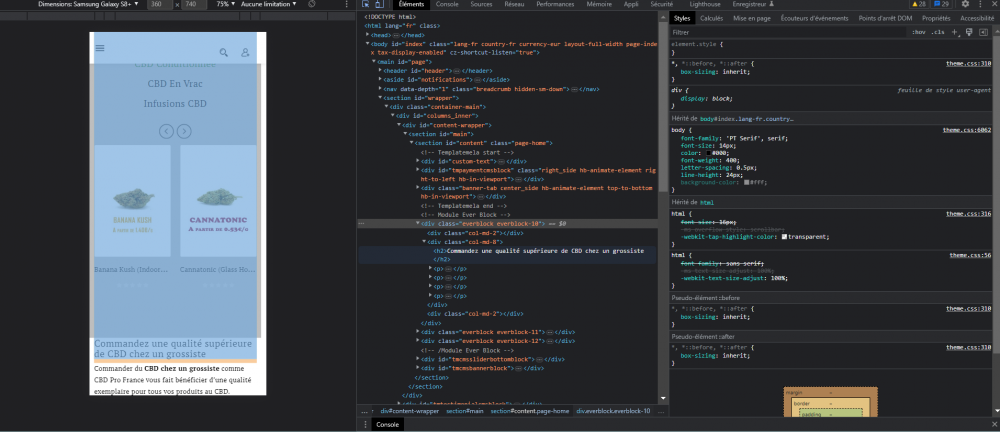Click the #000 color swatch in body rule
This screenshot has height=432, width=1000.
[x=706, y=152]
